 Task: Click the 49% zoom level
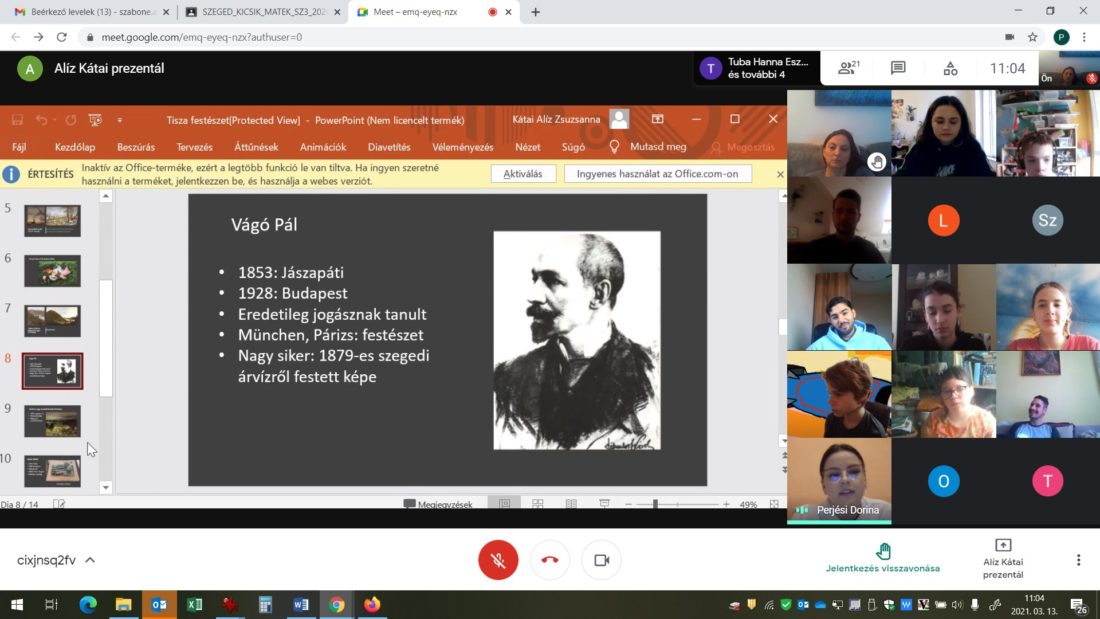point(748,504)
